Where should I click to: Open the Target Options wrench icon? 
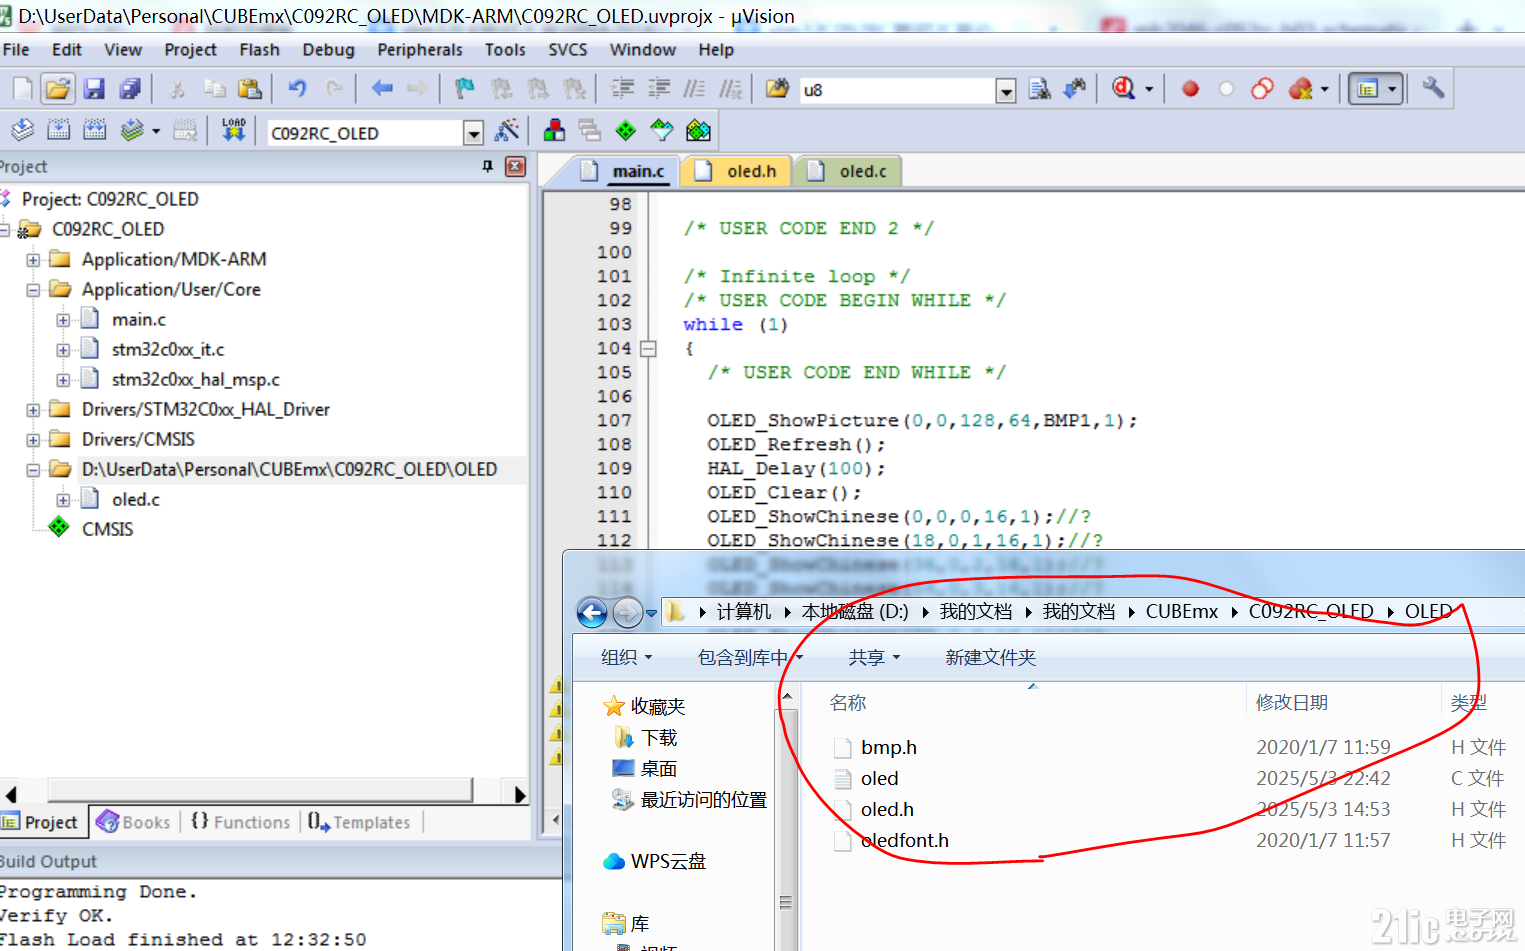pos(1433,88)
